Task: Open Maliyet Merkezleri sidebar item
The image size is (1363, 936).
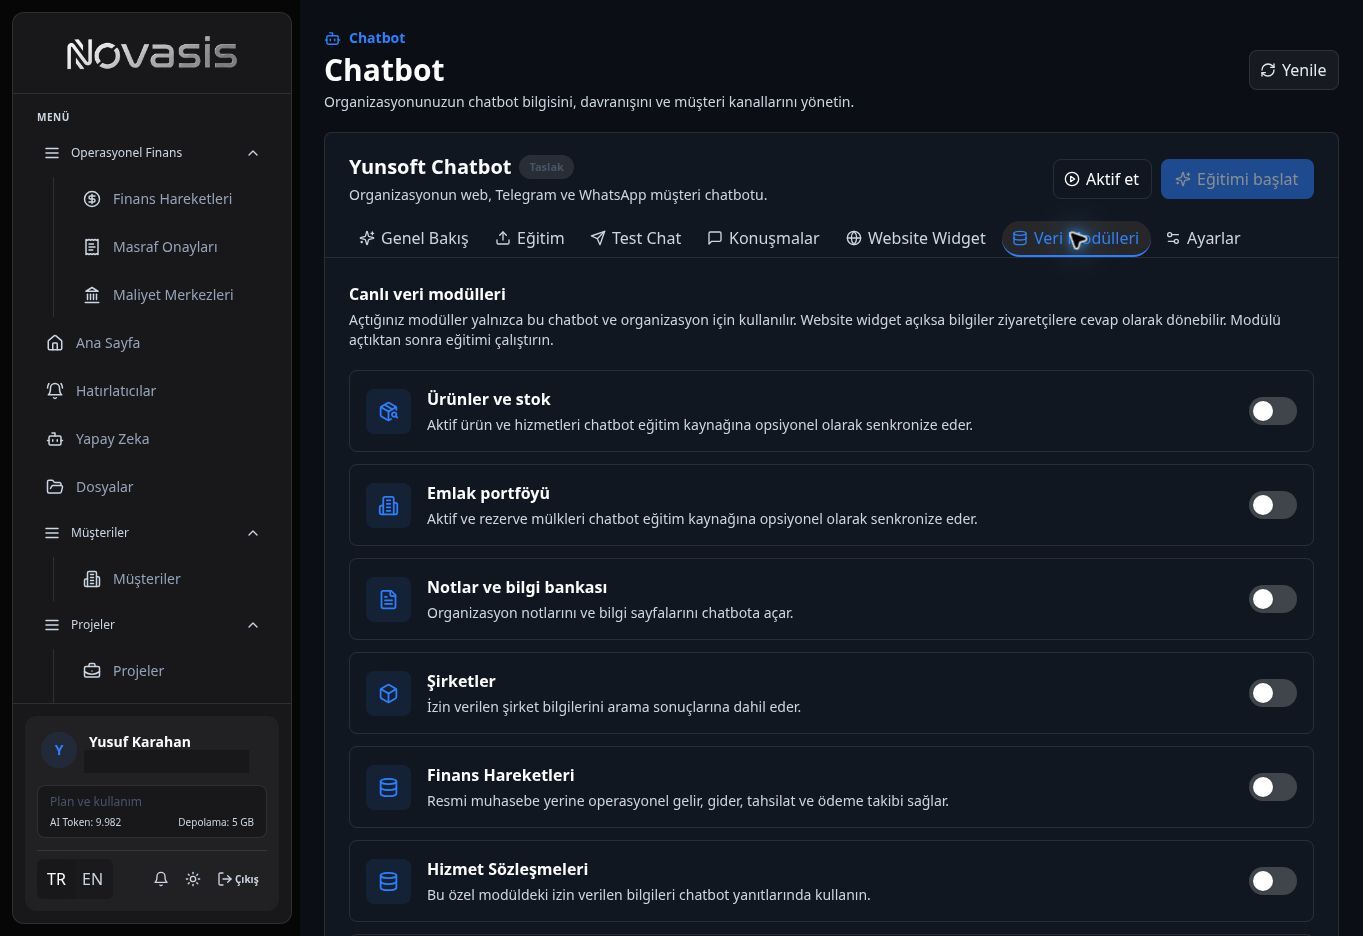Action: click(160, 295)
